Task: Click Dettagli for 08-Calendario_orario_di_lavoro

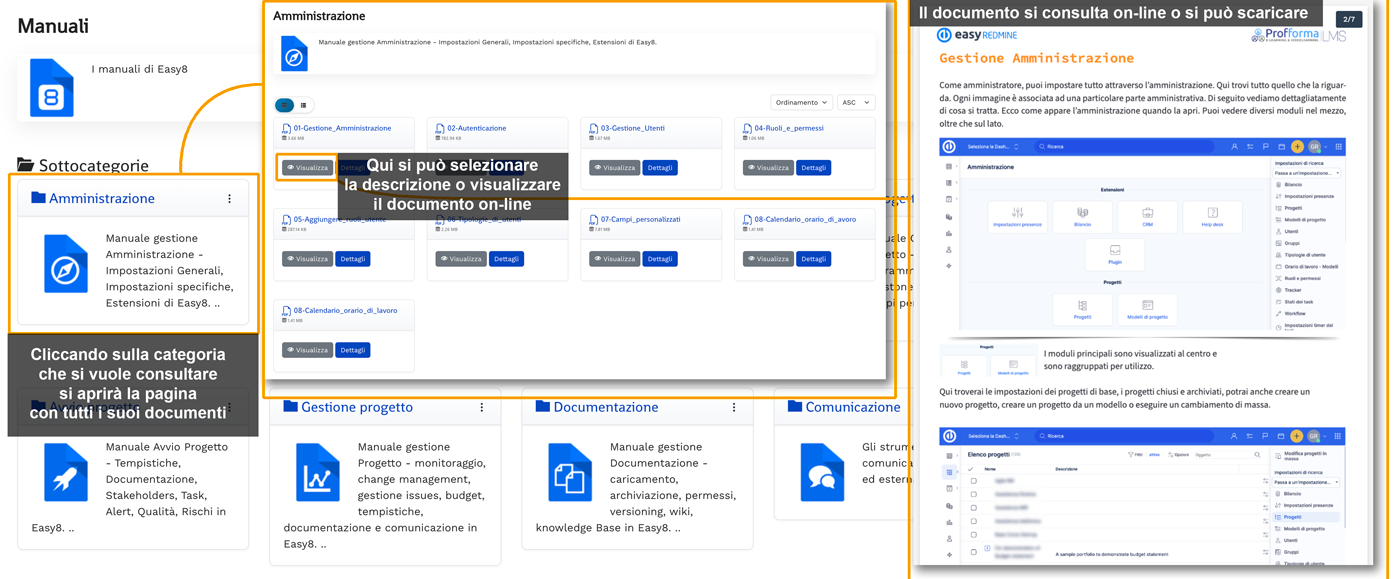Action: pos(353,350)
